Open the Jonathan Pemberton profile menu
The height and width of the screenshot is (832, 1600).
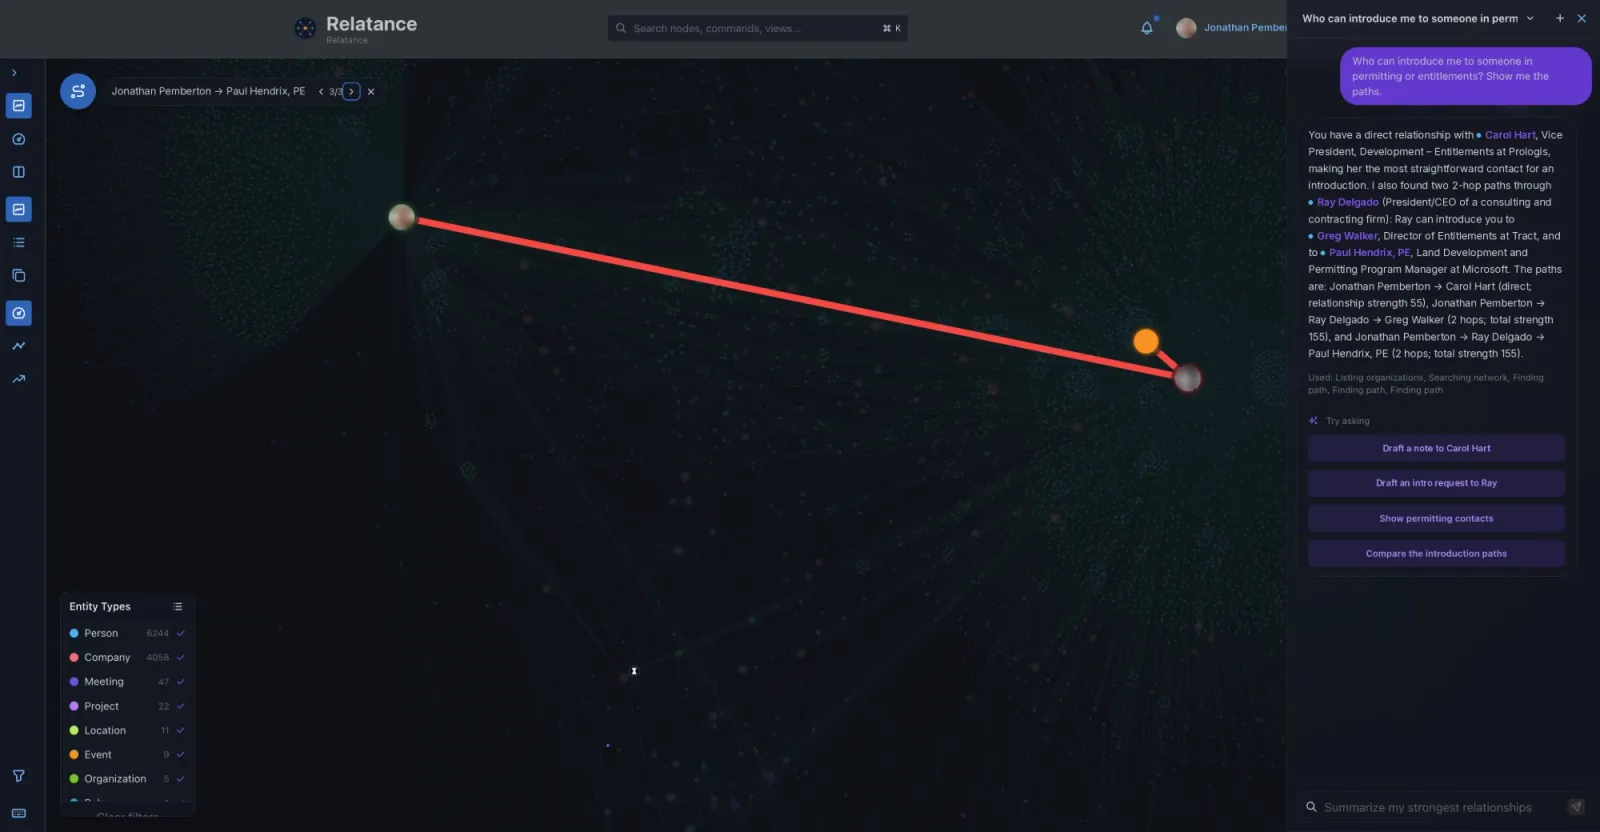coord(1232,28)
